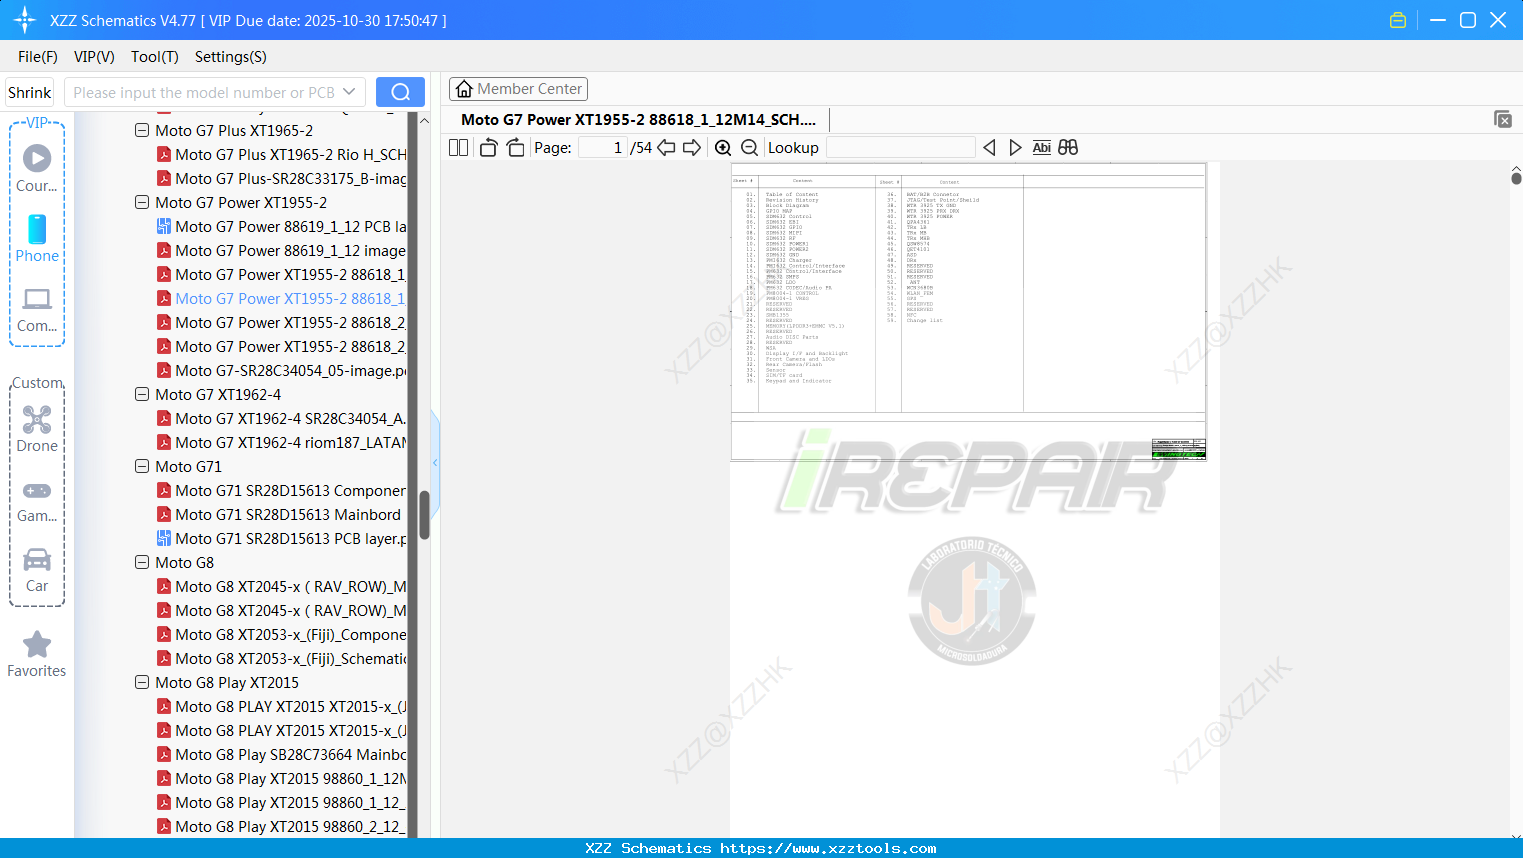Open the File(F) menu
The image size is (1523, 858).
[x=38, y=57]
